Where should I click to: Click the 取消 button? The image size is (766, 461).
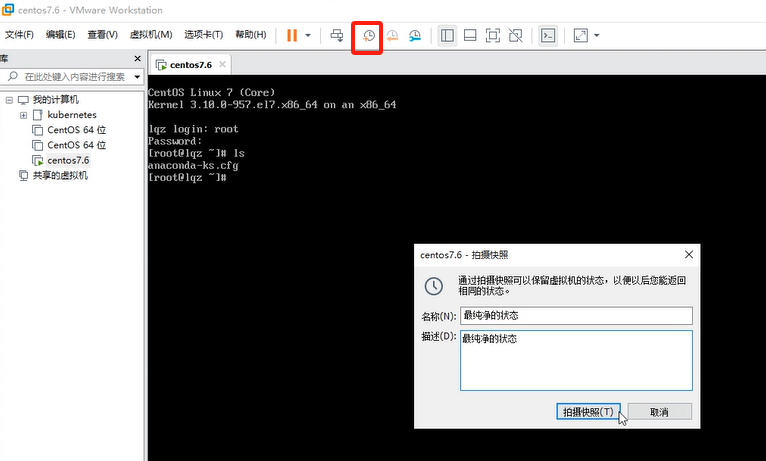[x=659, y=412]
